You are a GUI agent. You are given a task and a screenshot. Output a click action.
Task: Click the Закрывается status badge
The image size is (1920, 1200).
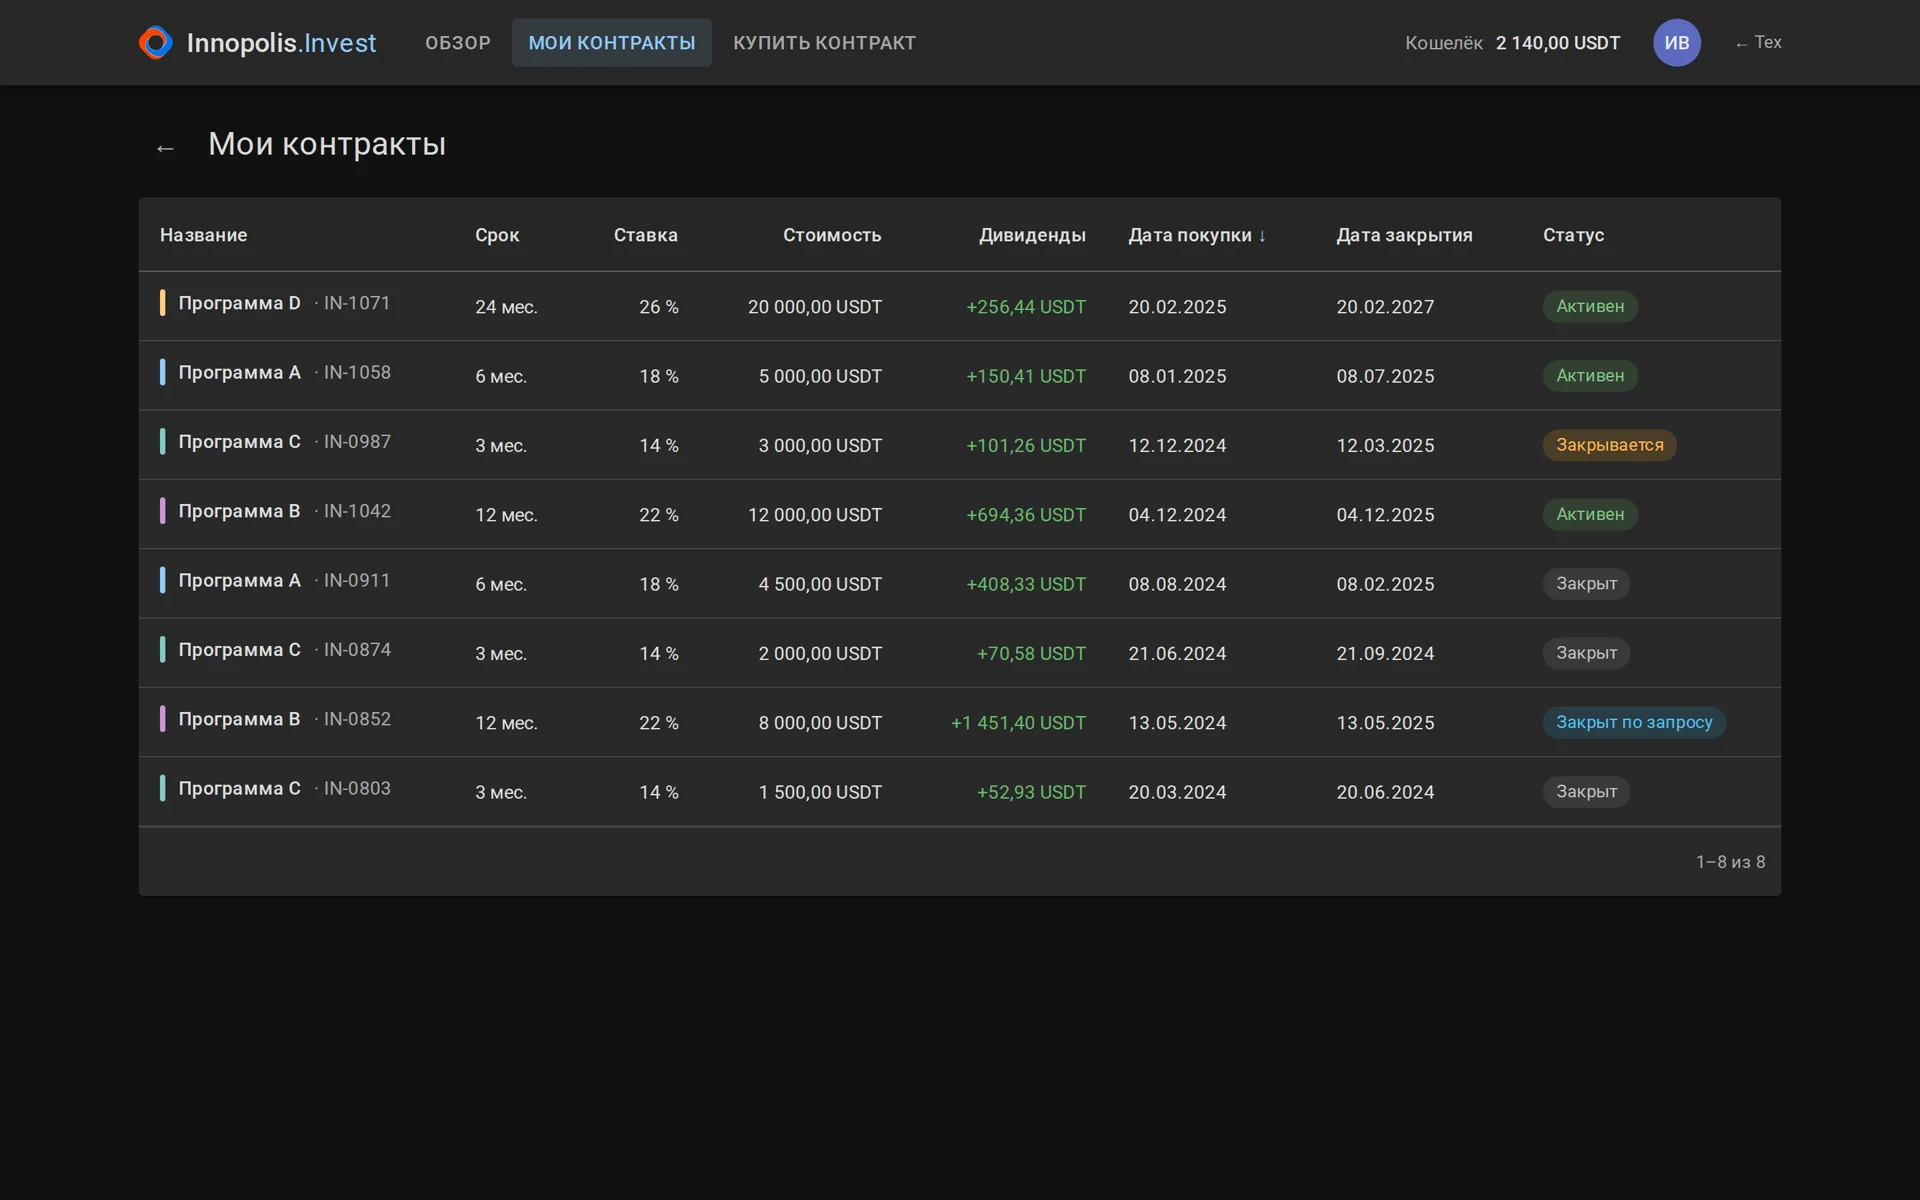(x=1609, y=445)
